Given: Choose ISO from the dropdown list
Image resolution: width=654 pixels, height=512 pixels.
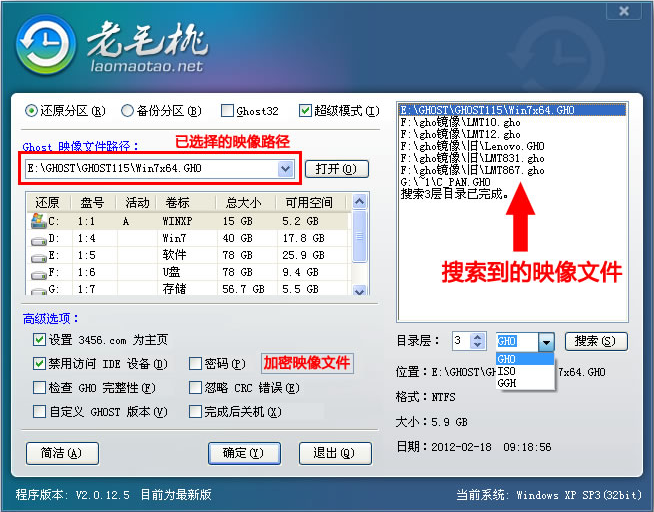Looking at the screenshot, I should tap(525, 371).
